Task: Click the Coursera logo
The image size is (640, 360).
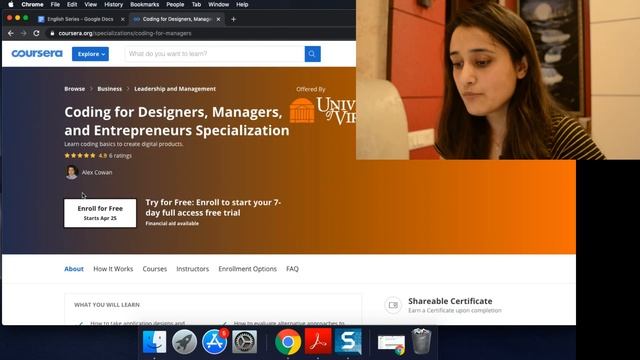Action: click(x=37, y=53)
